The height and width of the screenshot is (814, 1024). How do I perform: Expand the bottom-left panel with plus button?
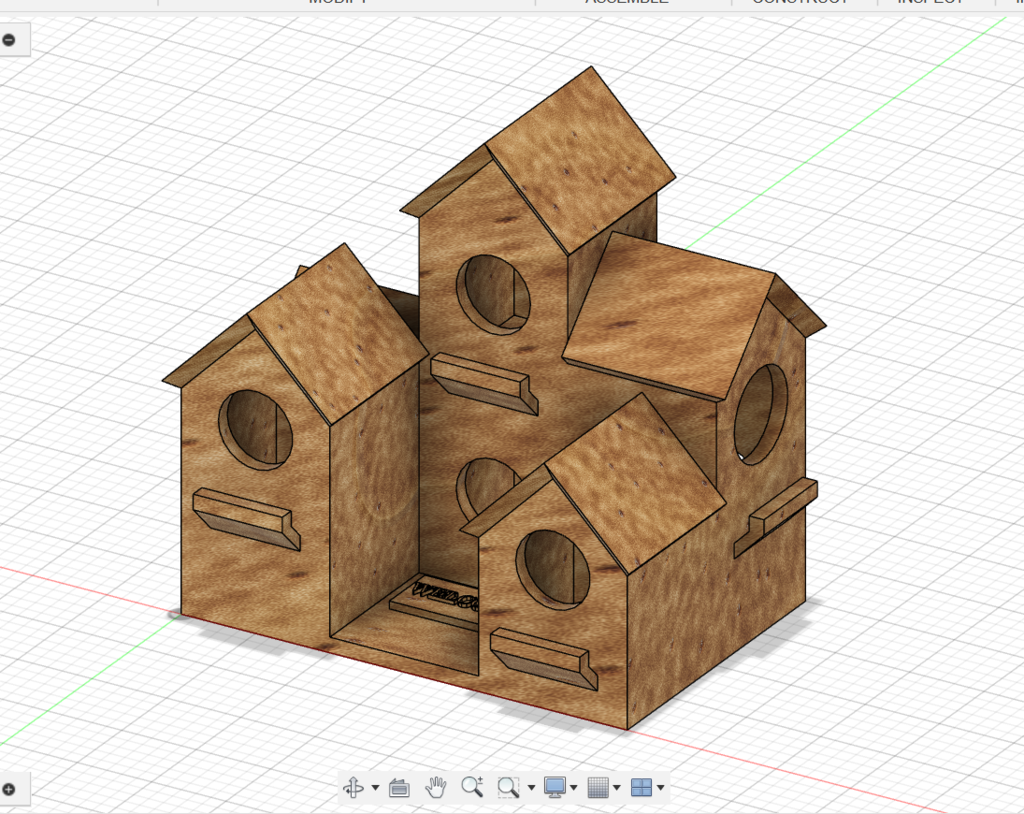click(x=8, y=789)
